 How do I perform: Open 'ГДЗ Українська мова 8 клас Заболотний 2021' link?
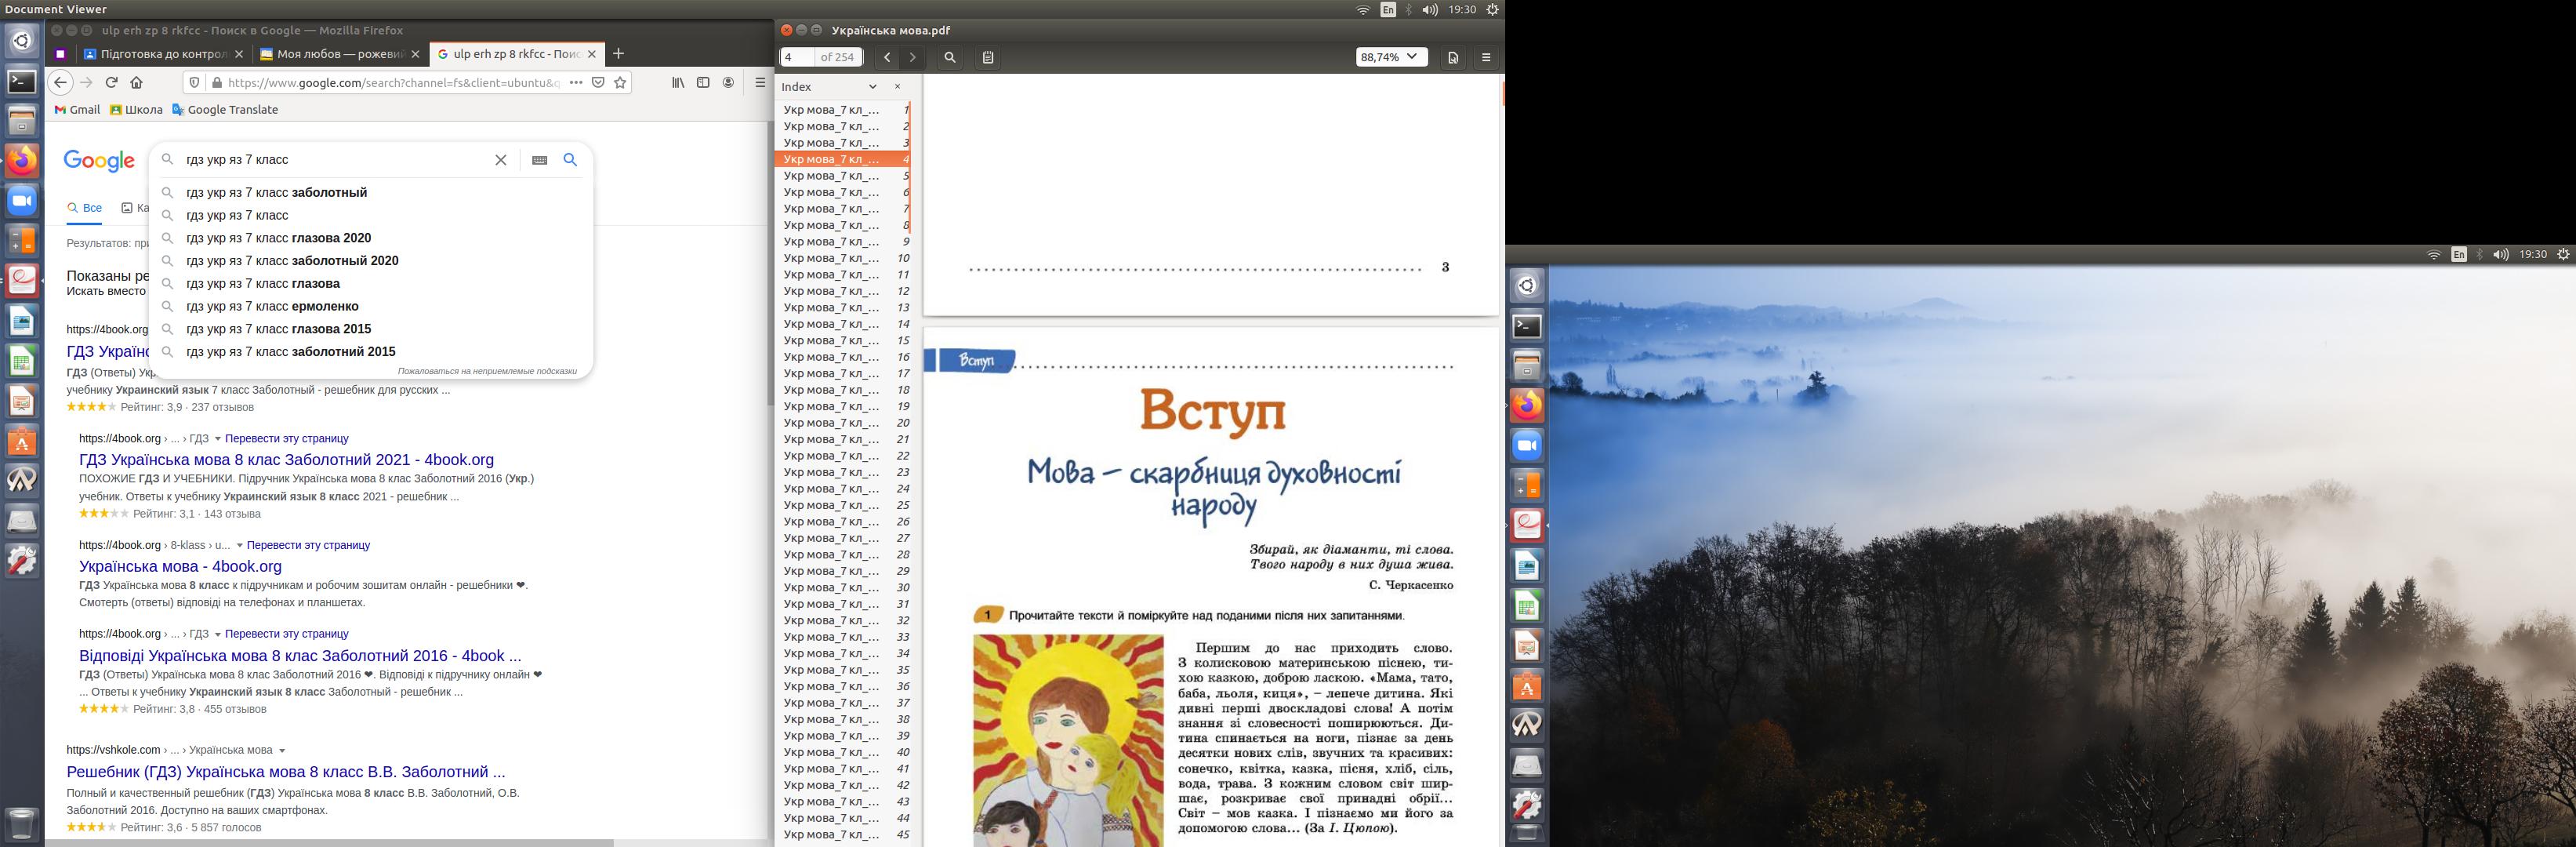pos(286,460)
